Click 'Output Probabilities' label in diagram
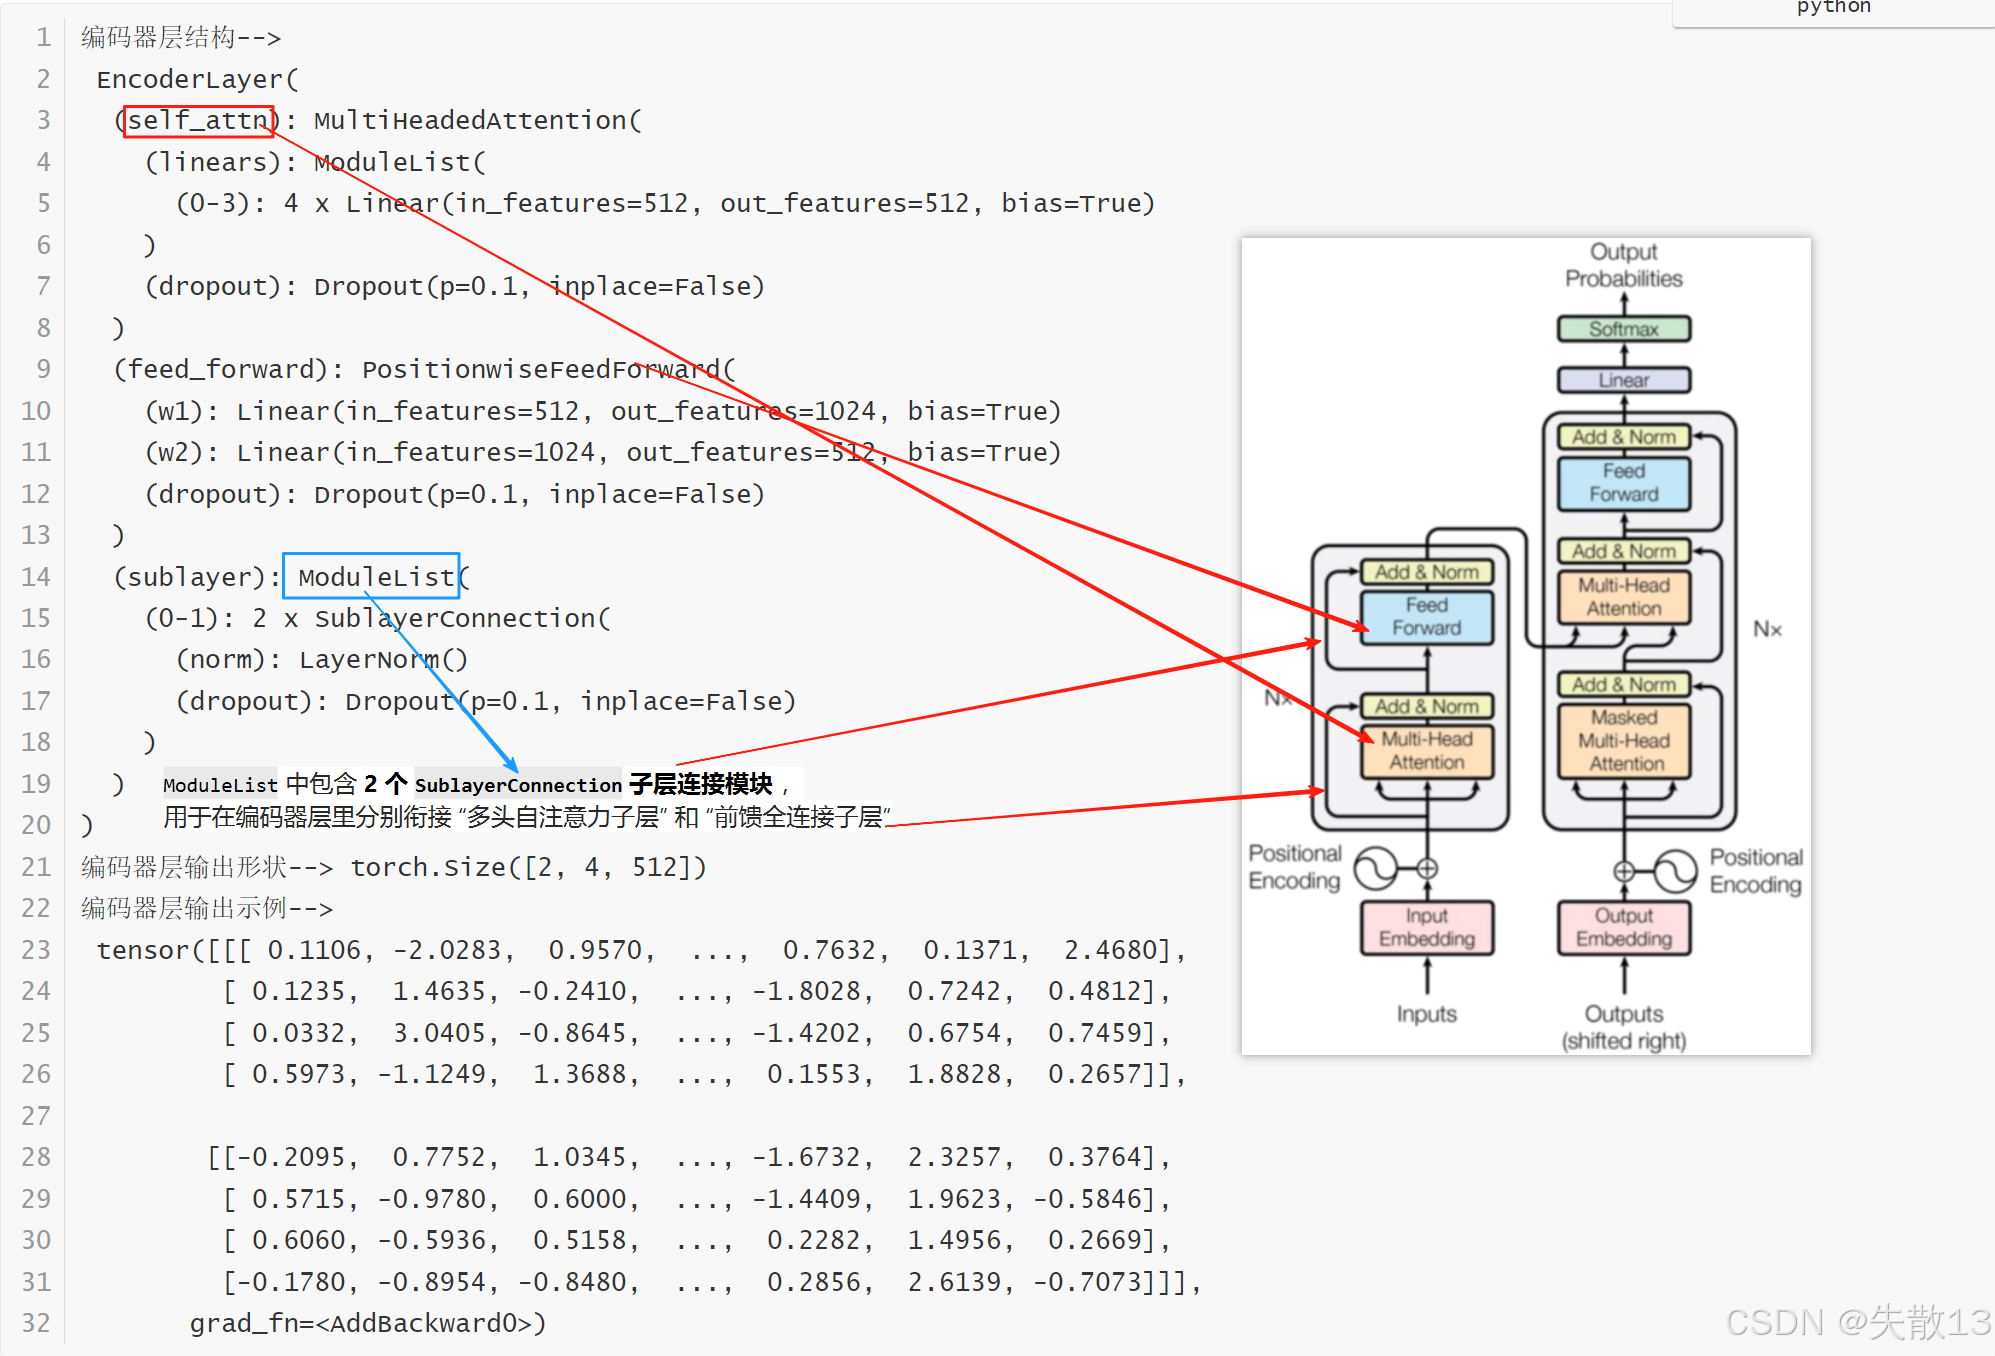 1624,265
